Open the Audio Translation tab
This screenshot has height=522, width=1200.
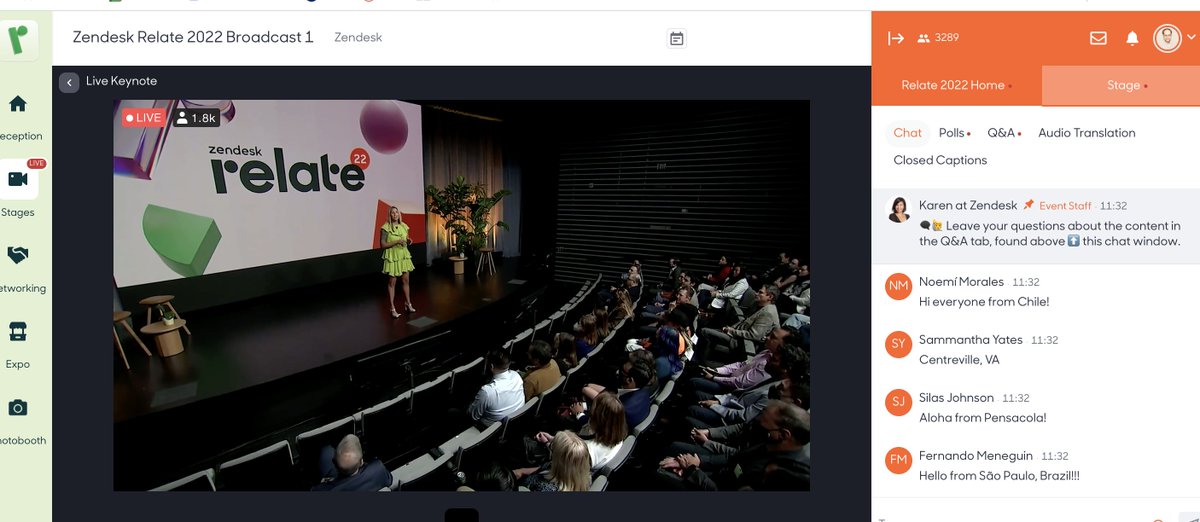tap(1087, 132)
